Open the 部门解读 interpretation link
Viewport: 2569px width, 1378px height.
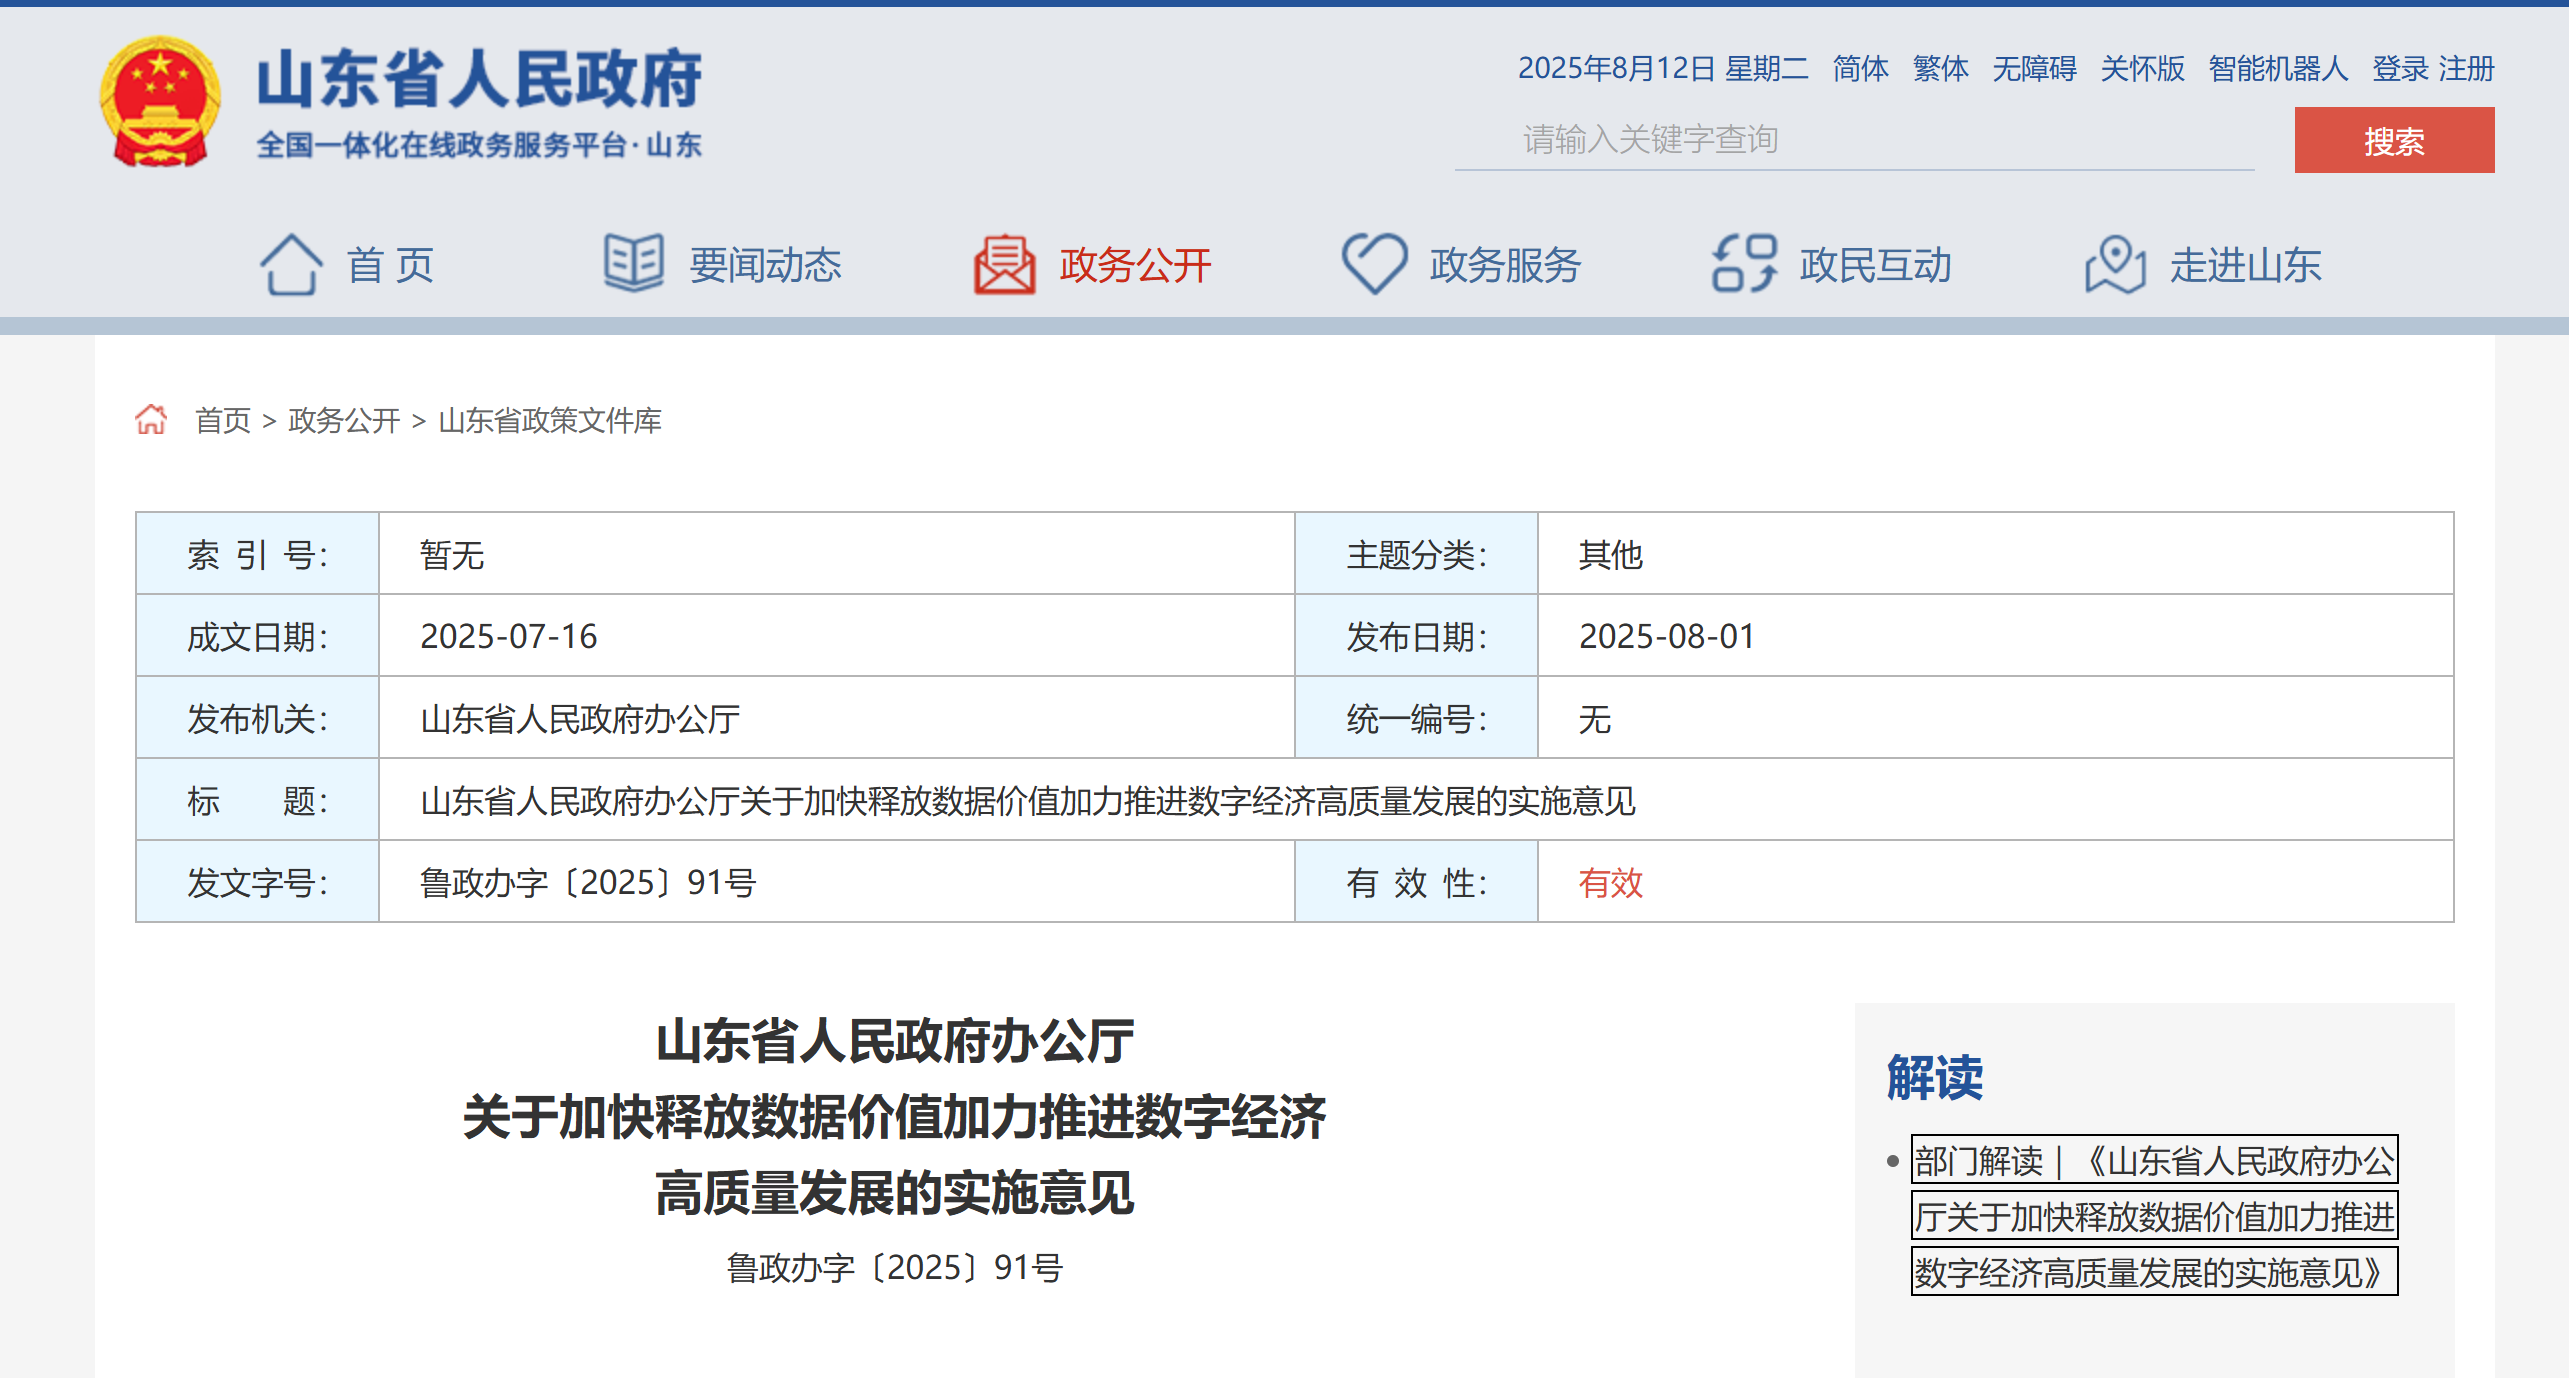point(2154,1215)
